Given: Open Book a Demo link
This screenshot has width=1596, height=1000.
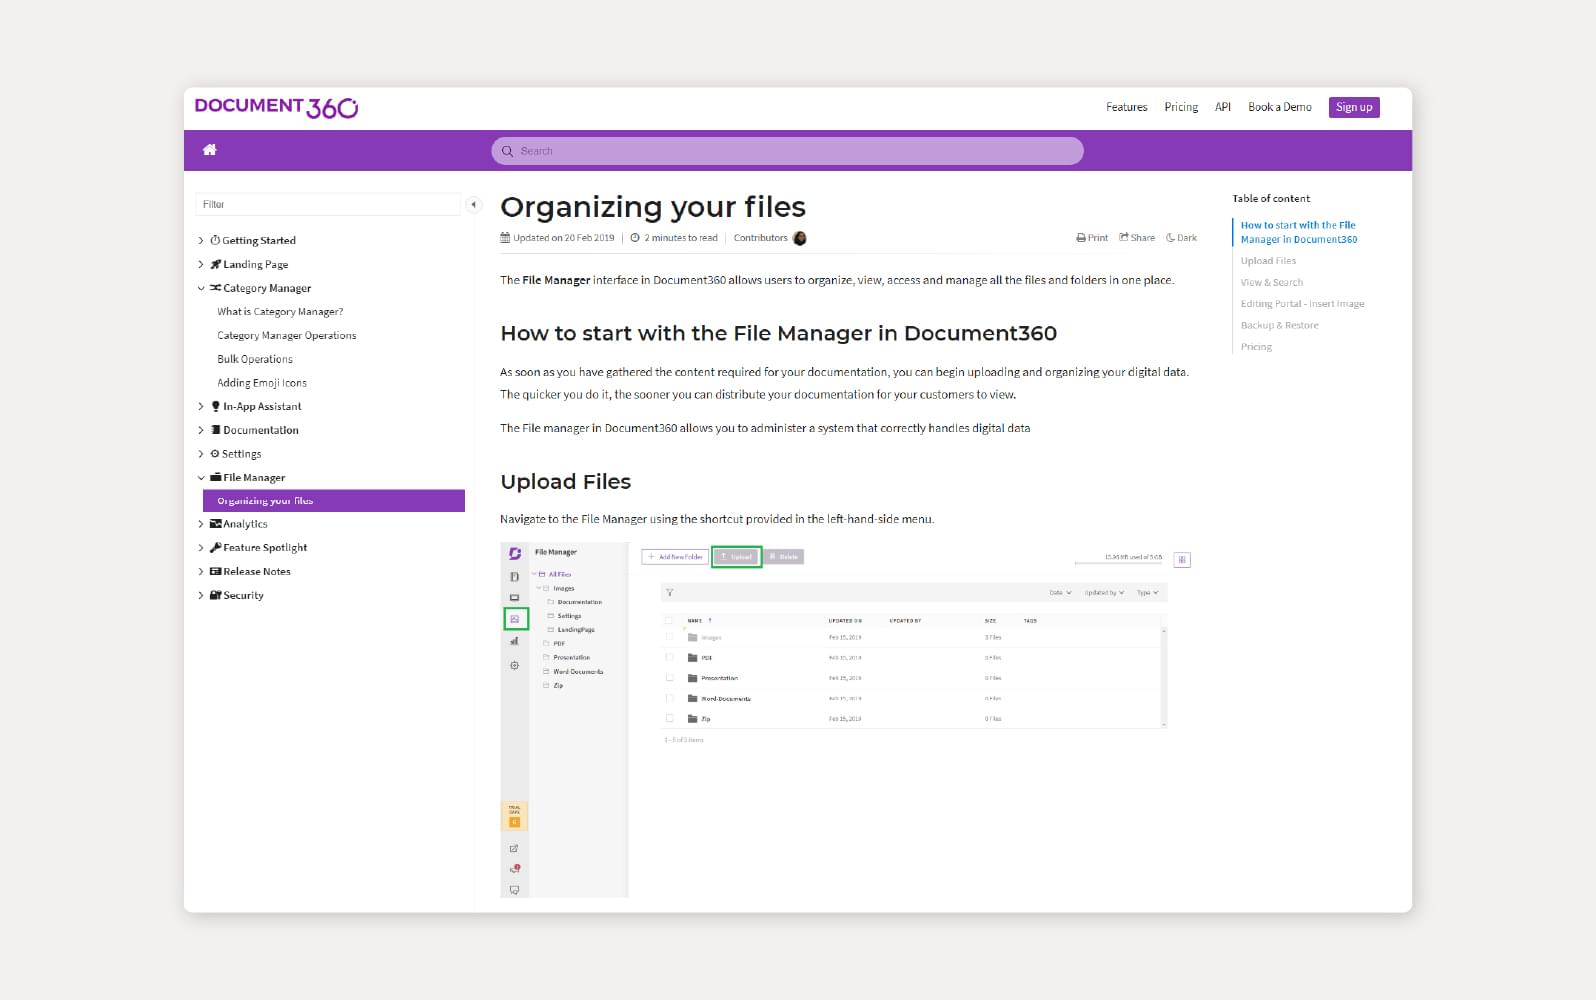Looking at the screenshot, I should click(x=1280, y=107).
